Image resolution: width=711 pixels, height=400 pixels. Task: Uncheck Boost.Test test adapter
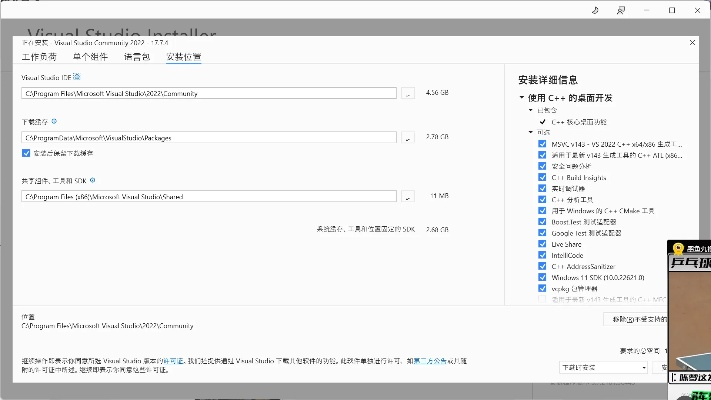[x=542, y=221]
